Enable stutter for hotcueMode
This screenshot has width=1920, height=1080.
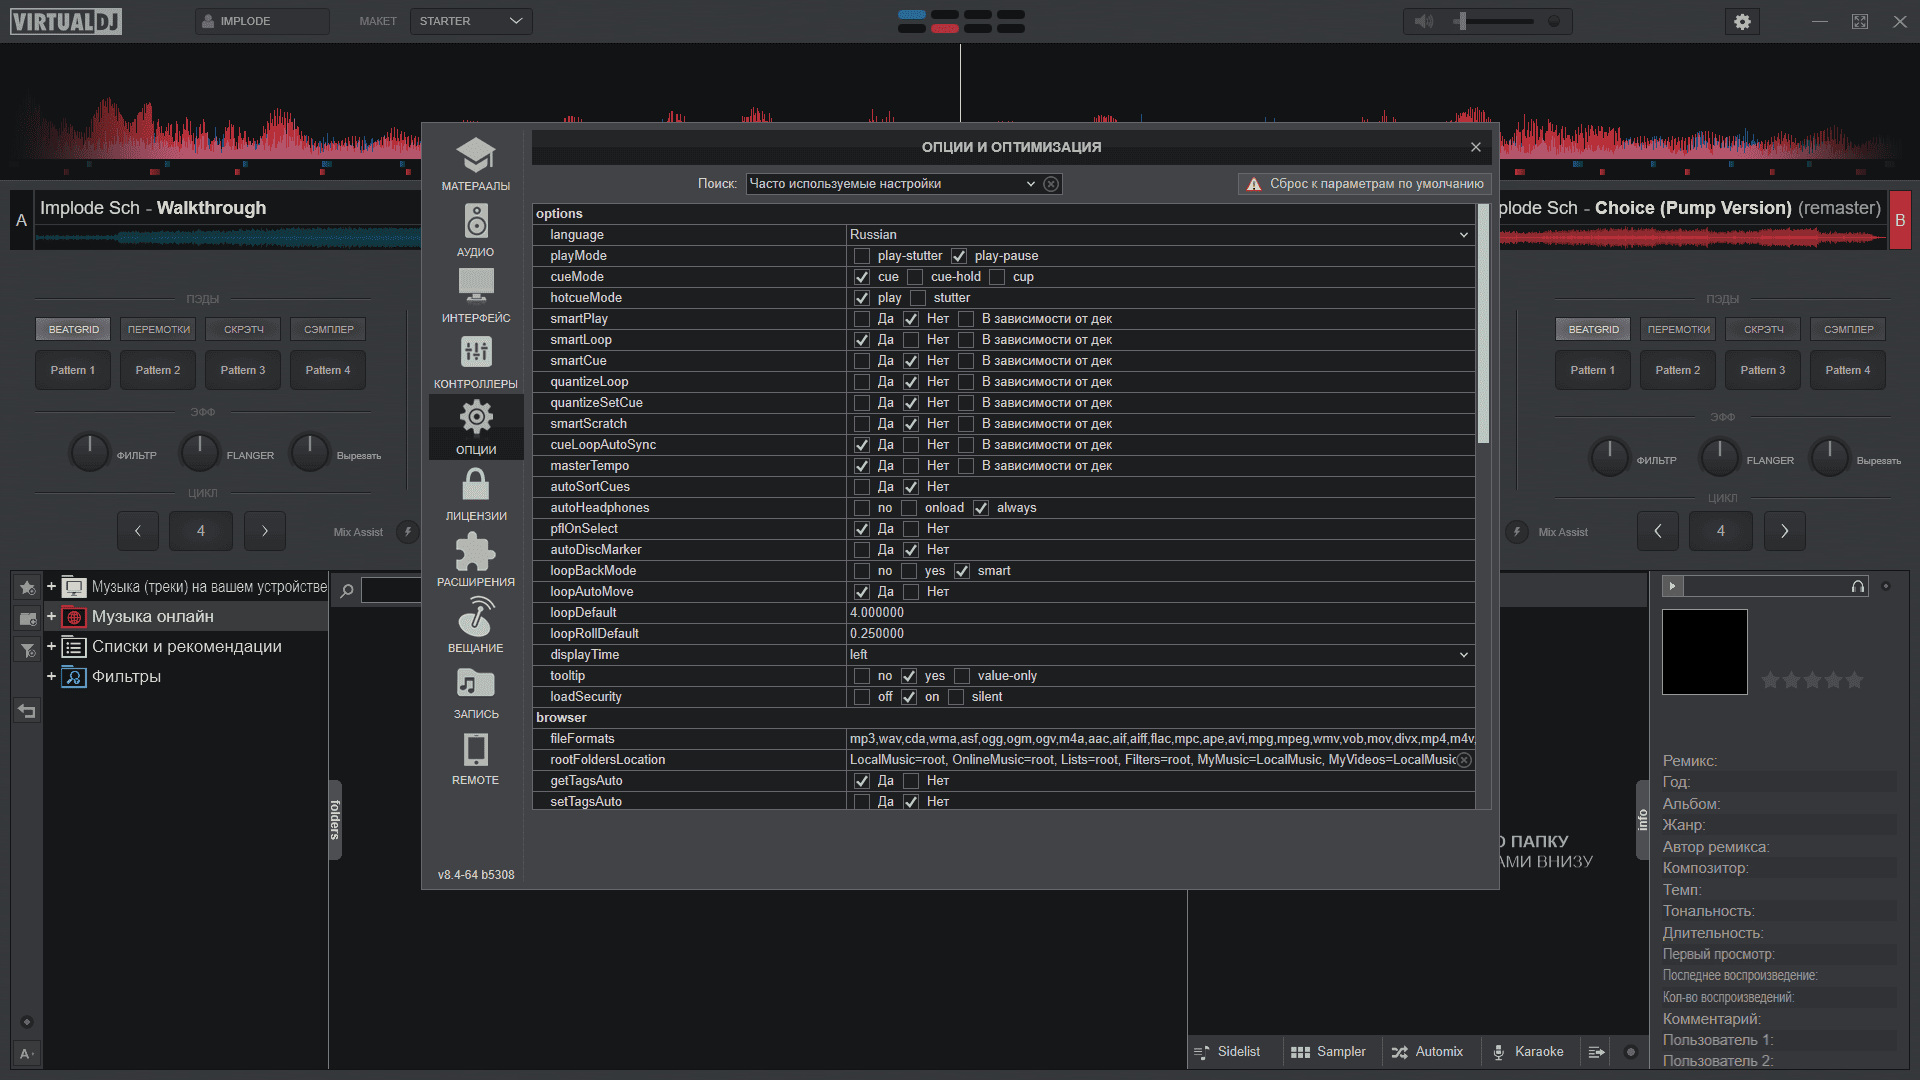pos(918,298)
